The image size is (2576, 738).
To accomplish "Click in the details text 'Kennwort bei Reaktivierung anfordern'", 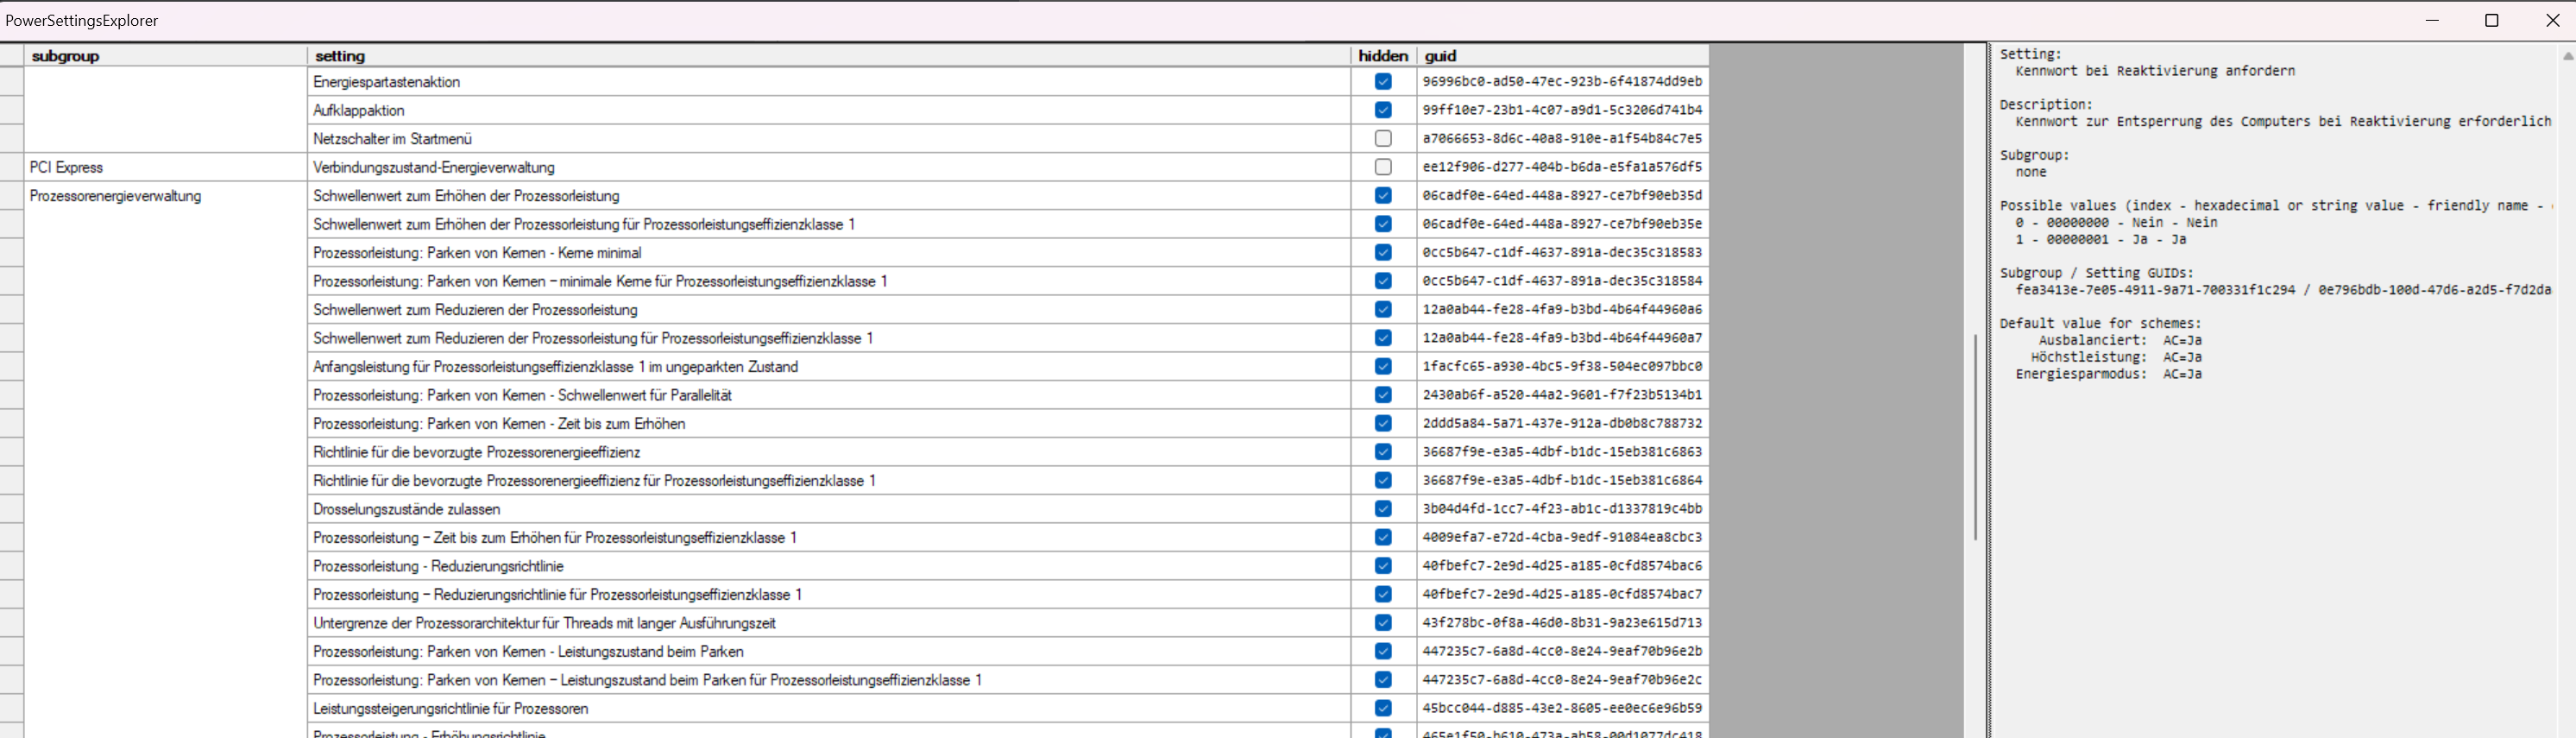I will (2155, 71).
